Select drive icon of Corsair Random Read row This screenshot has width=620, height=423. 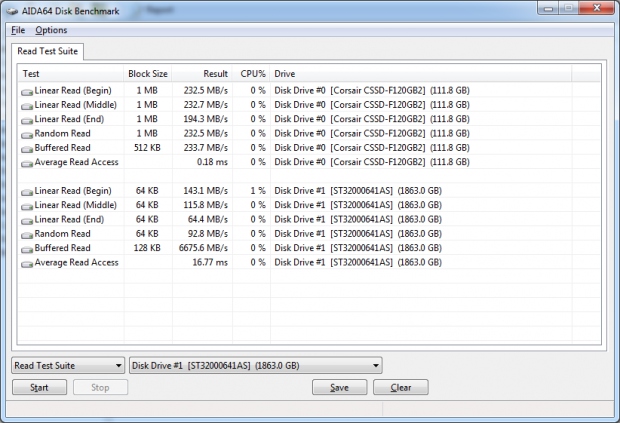pos(27,133)
